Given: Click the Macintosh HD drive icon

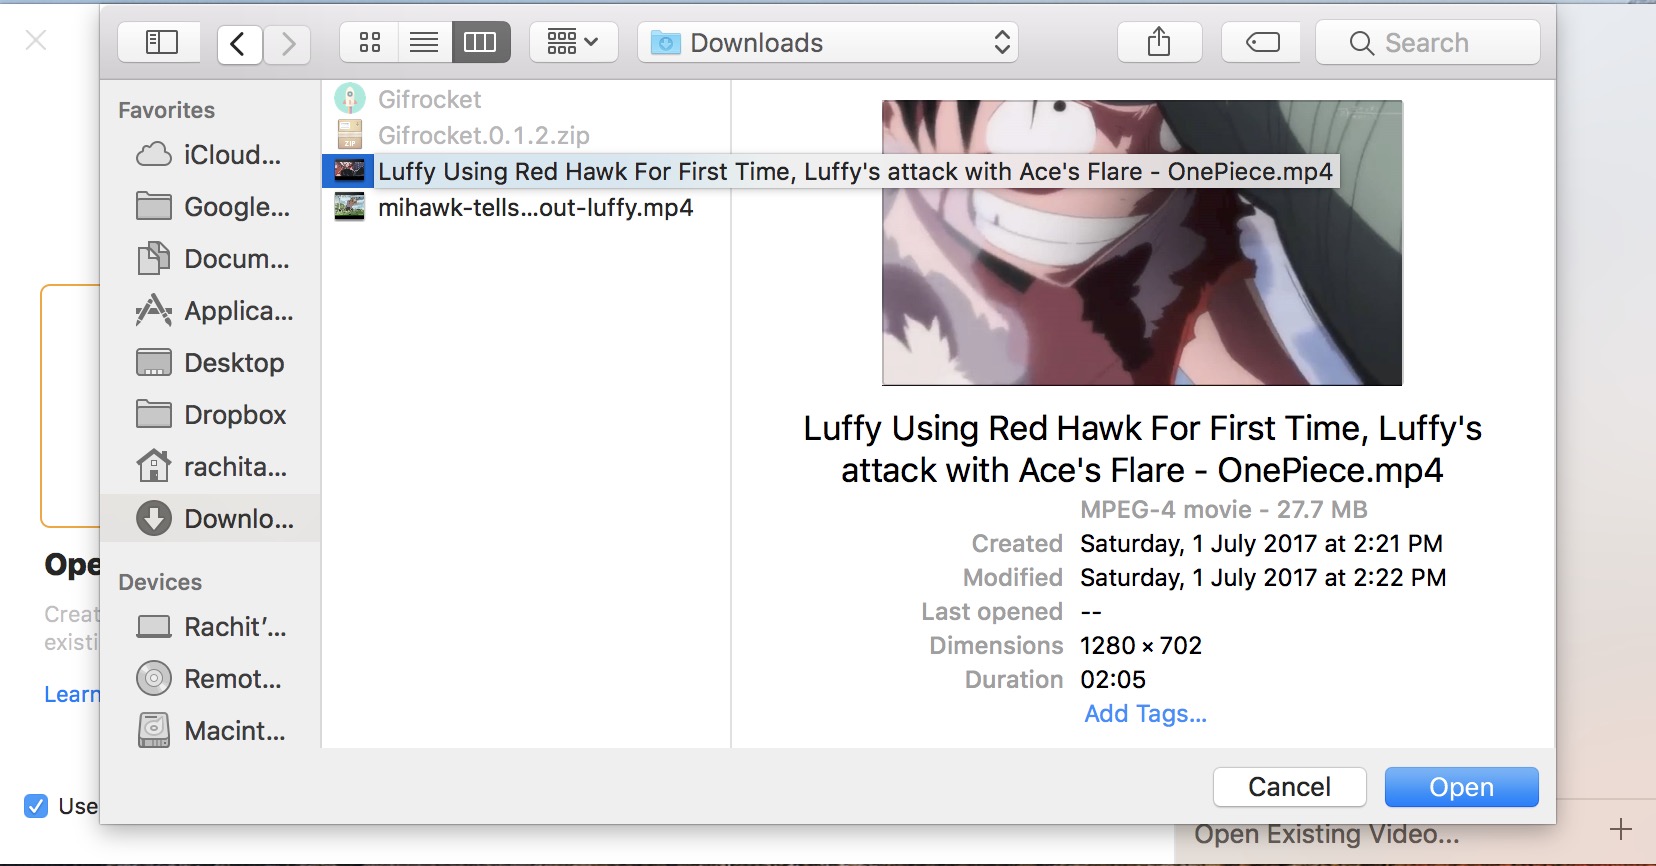Looking at the screenshot, I should (x=153, y=731).
